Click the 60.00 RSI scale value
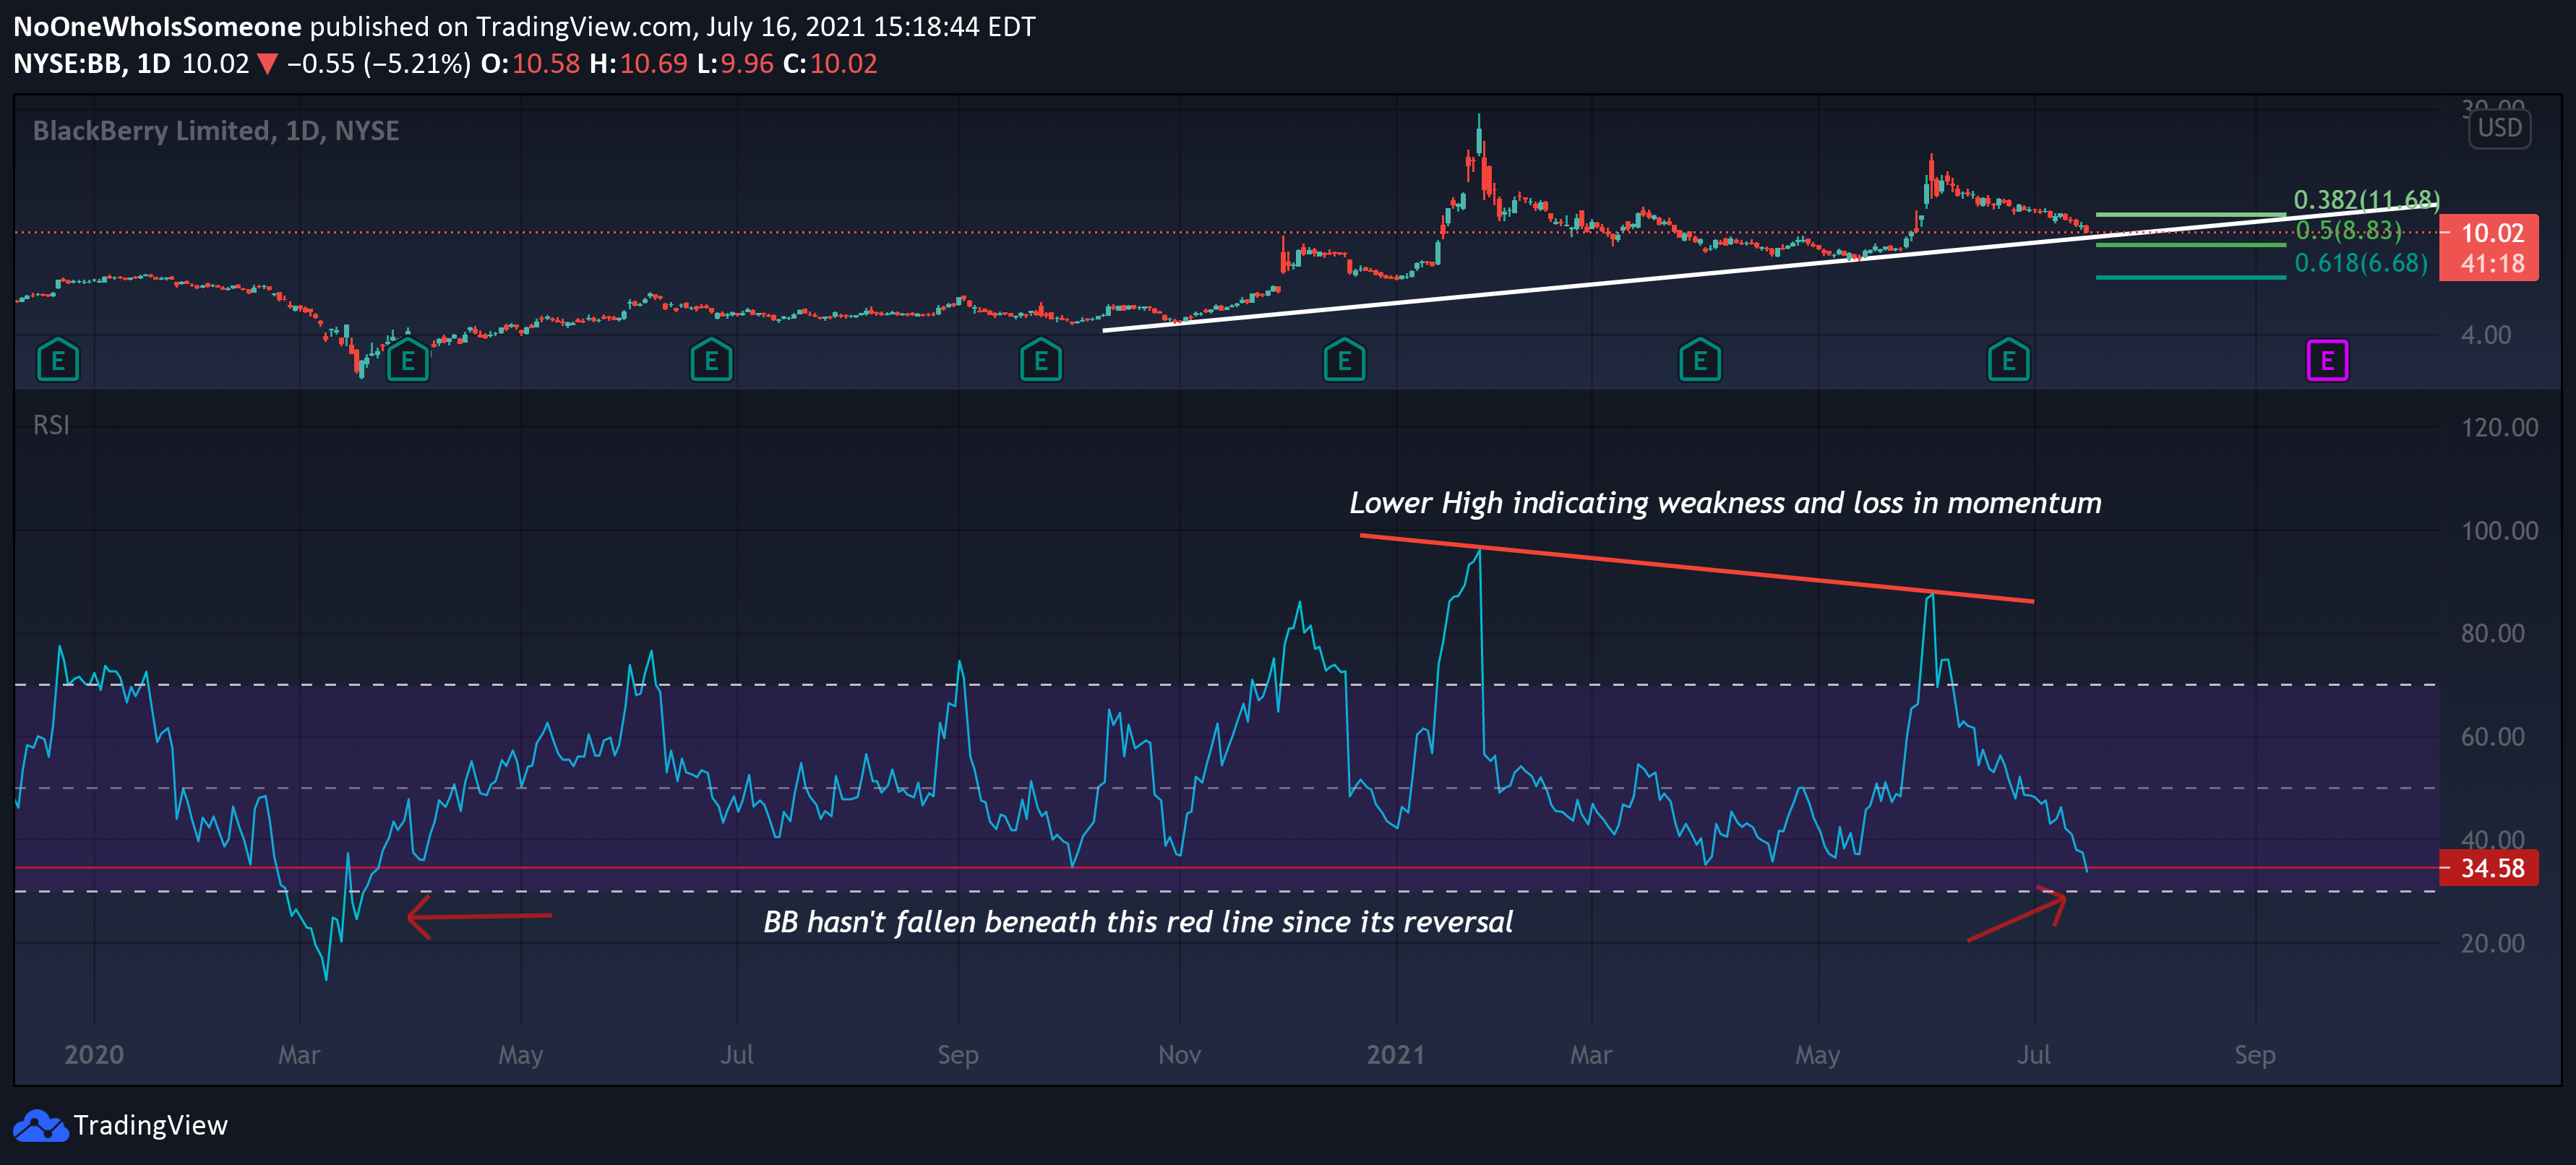Viewport: 2576px width, 1165px height. (2492, 737)
